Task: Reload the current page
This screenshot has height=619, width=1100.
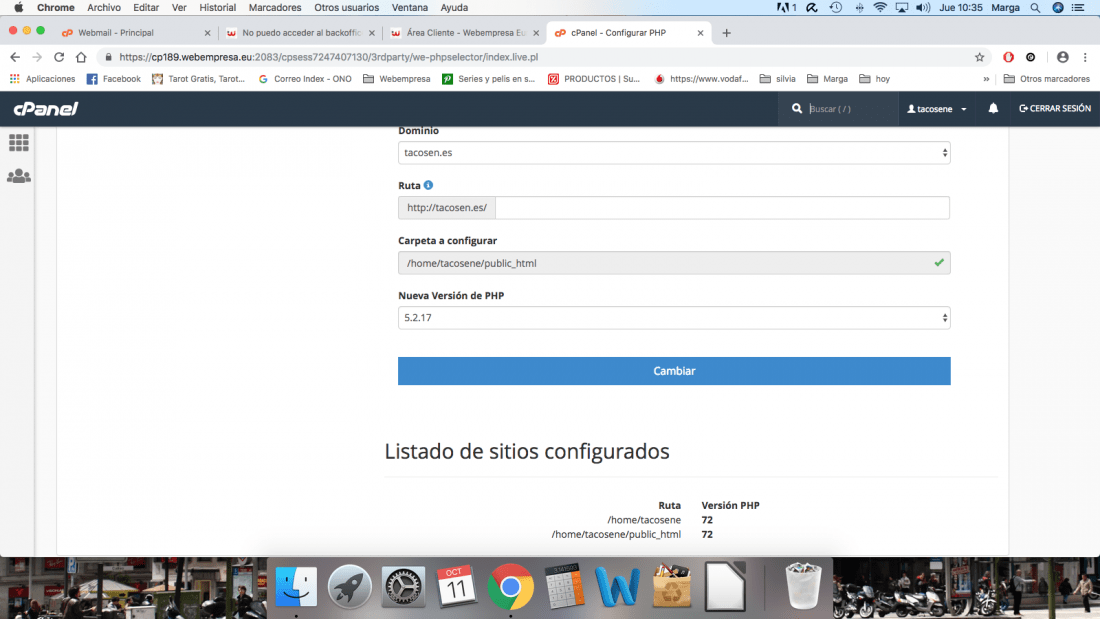Action: 59,57
